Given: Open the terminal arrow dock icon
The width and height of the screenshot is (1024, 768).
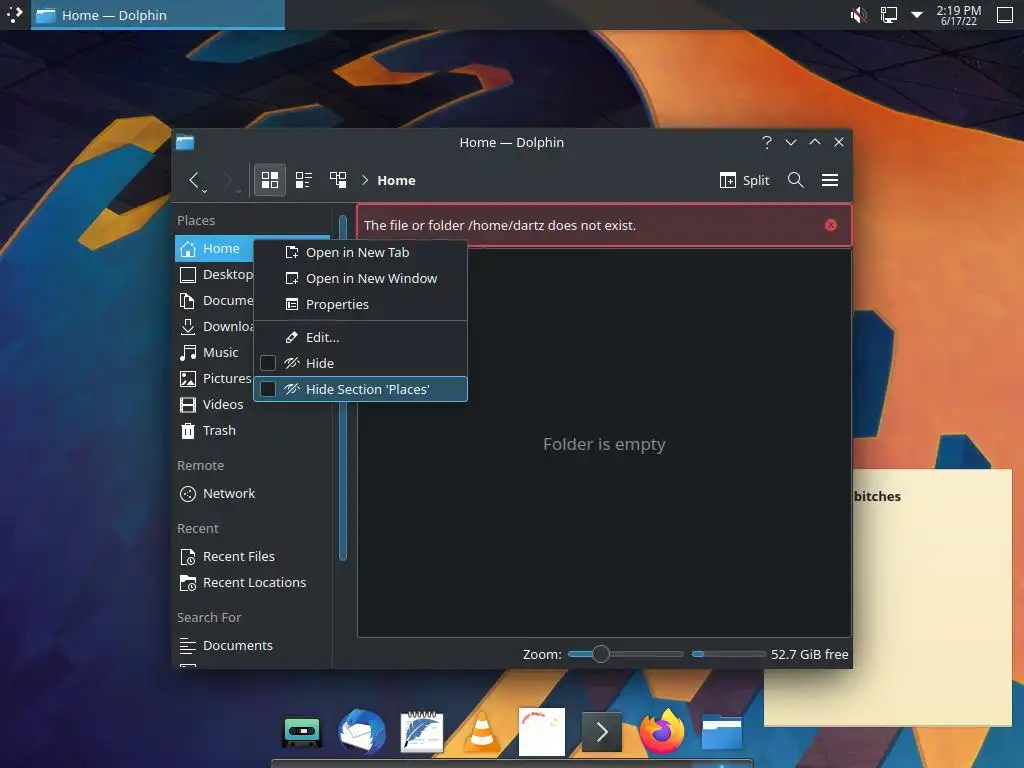Looking at the screenshot, I should coord(601,732).
